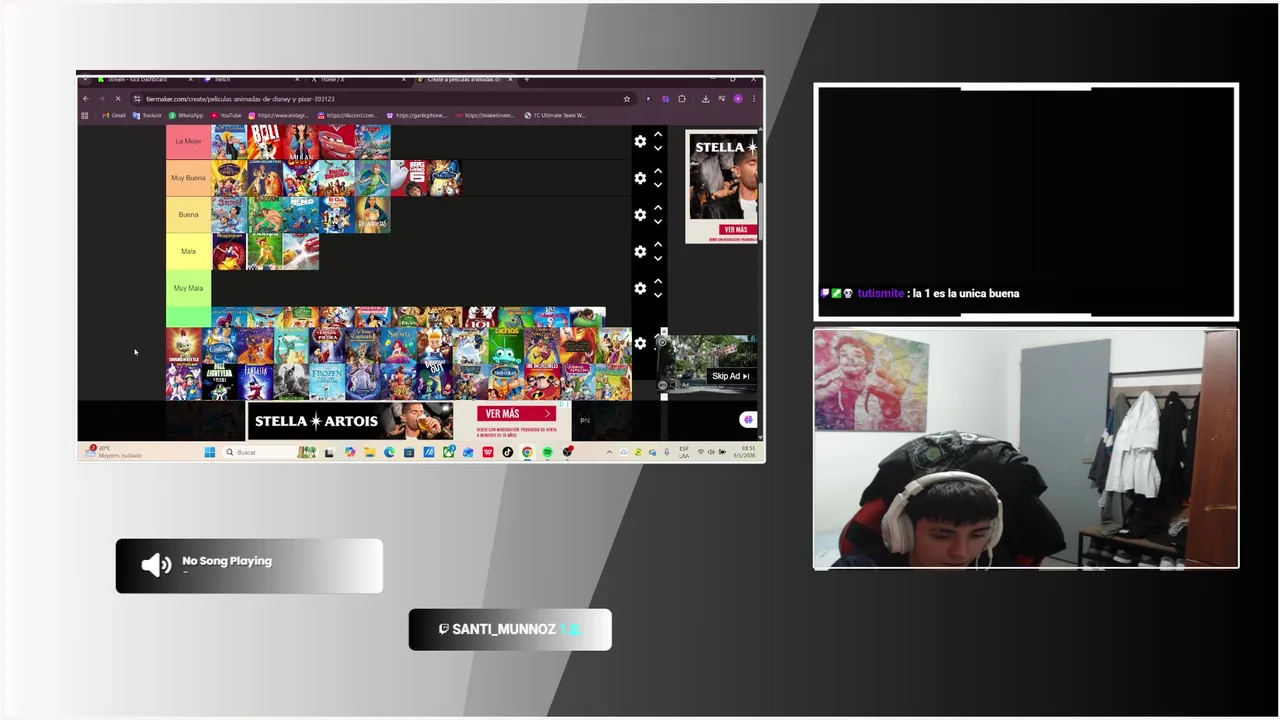1280x720 pixels.
Task: Select the Finding Nemo poster in Buena
Action: pyautogui.click(x=301, y=215)
